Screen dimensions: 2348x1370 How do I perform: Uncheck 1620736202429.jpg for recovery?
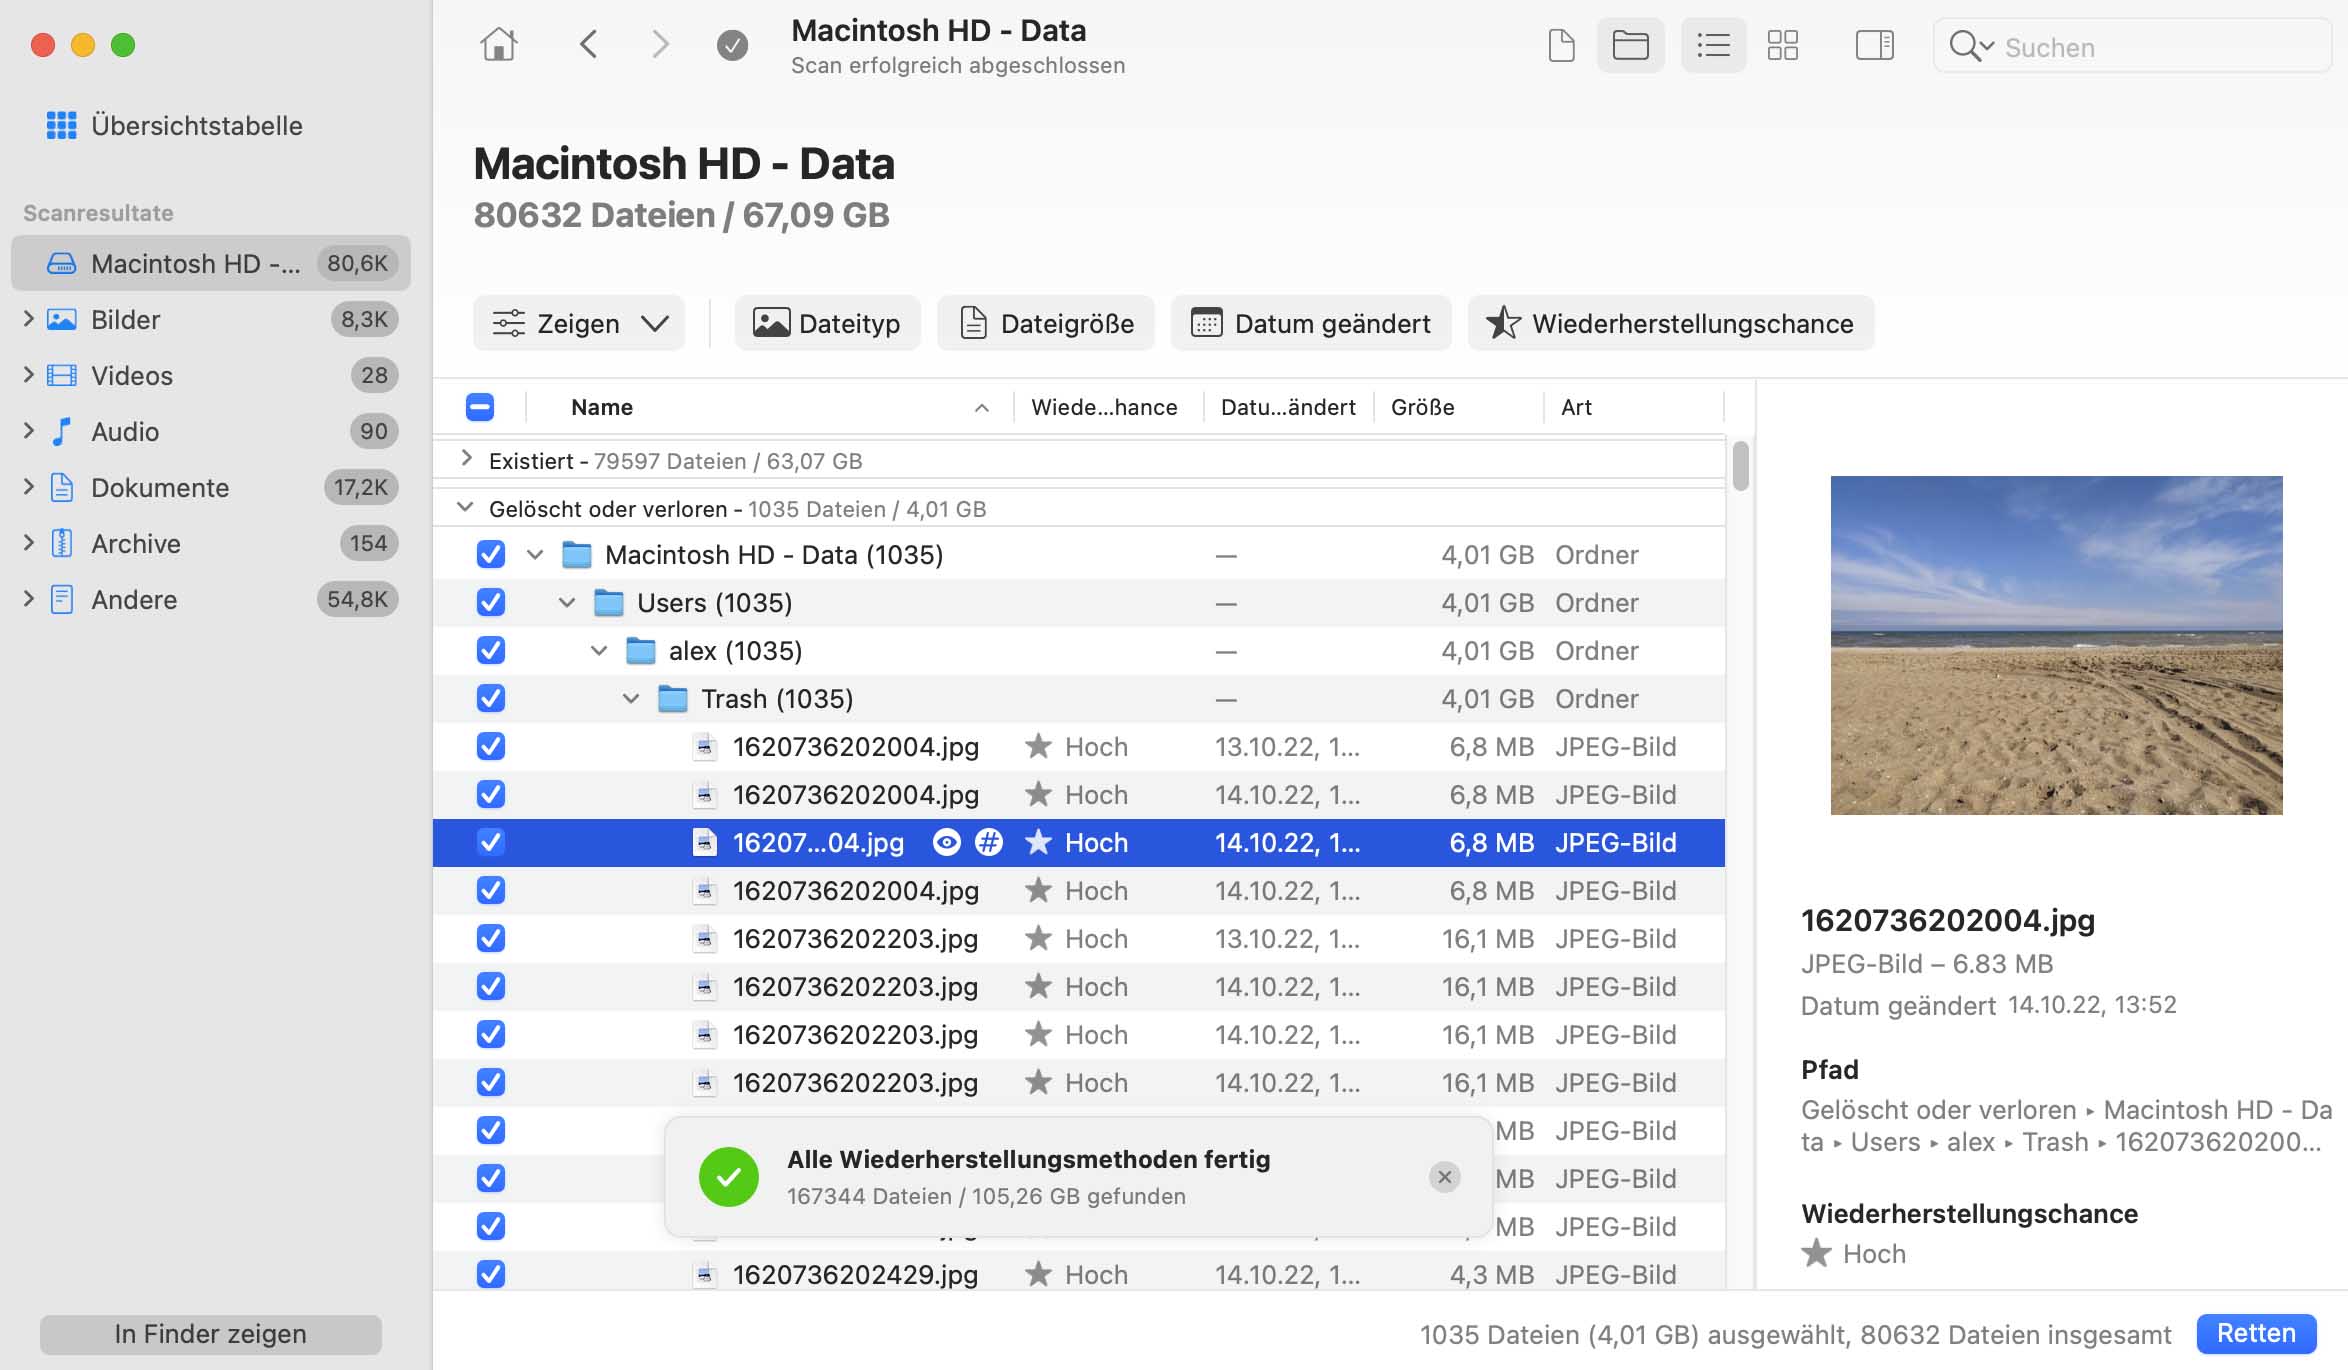tap(491, 1274)
